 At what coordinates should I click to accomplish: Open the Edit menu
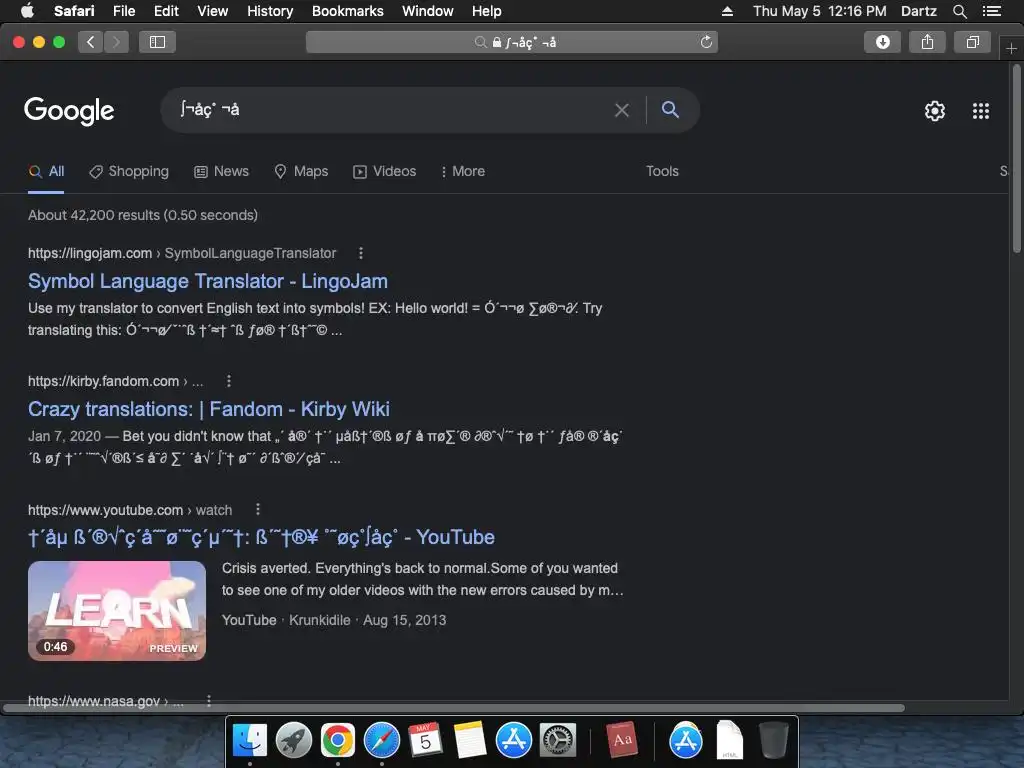point(166,11)
